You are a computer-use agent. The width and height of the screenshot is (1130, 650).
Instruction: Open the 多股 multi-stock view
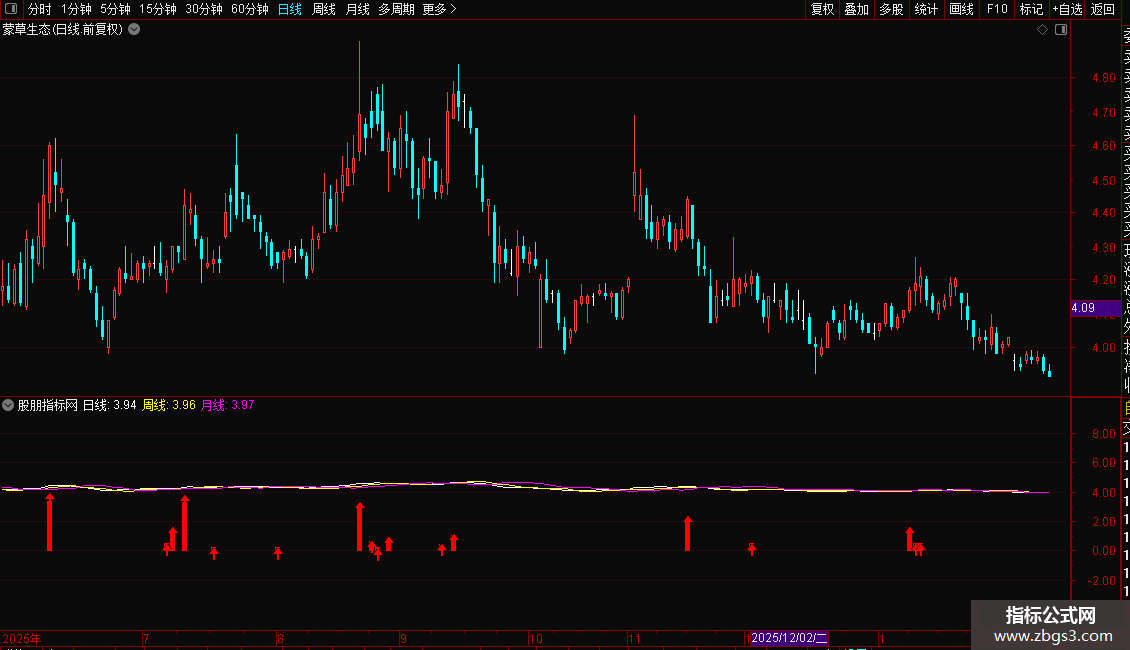[891, 9]
